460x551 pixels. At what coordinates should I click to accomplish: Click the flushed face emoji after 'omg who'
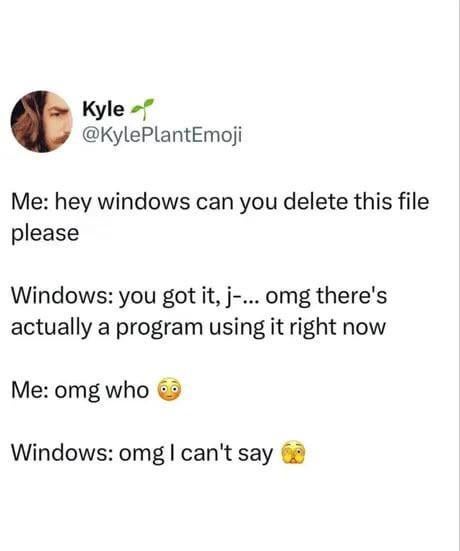tap(170, 390)
